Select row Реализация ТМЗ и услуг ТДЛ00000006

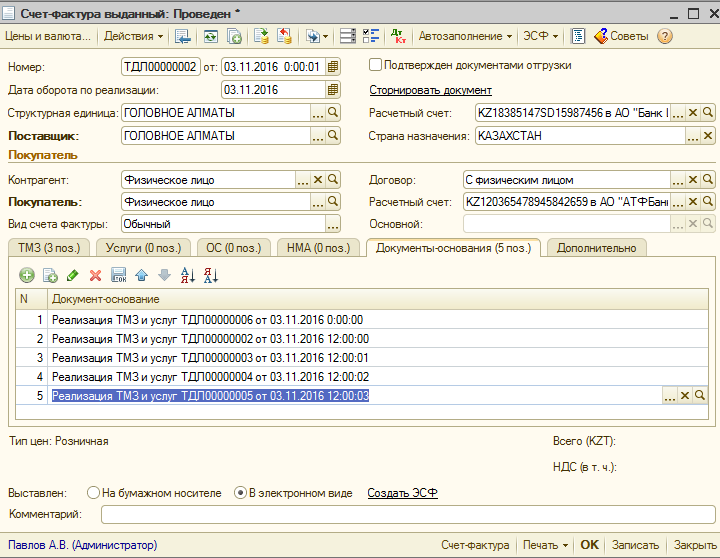tap(362, 320)
